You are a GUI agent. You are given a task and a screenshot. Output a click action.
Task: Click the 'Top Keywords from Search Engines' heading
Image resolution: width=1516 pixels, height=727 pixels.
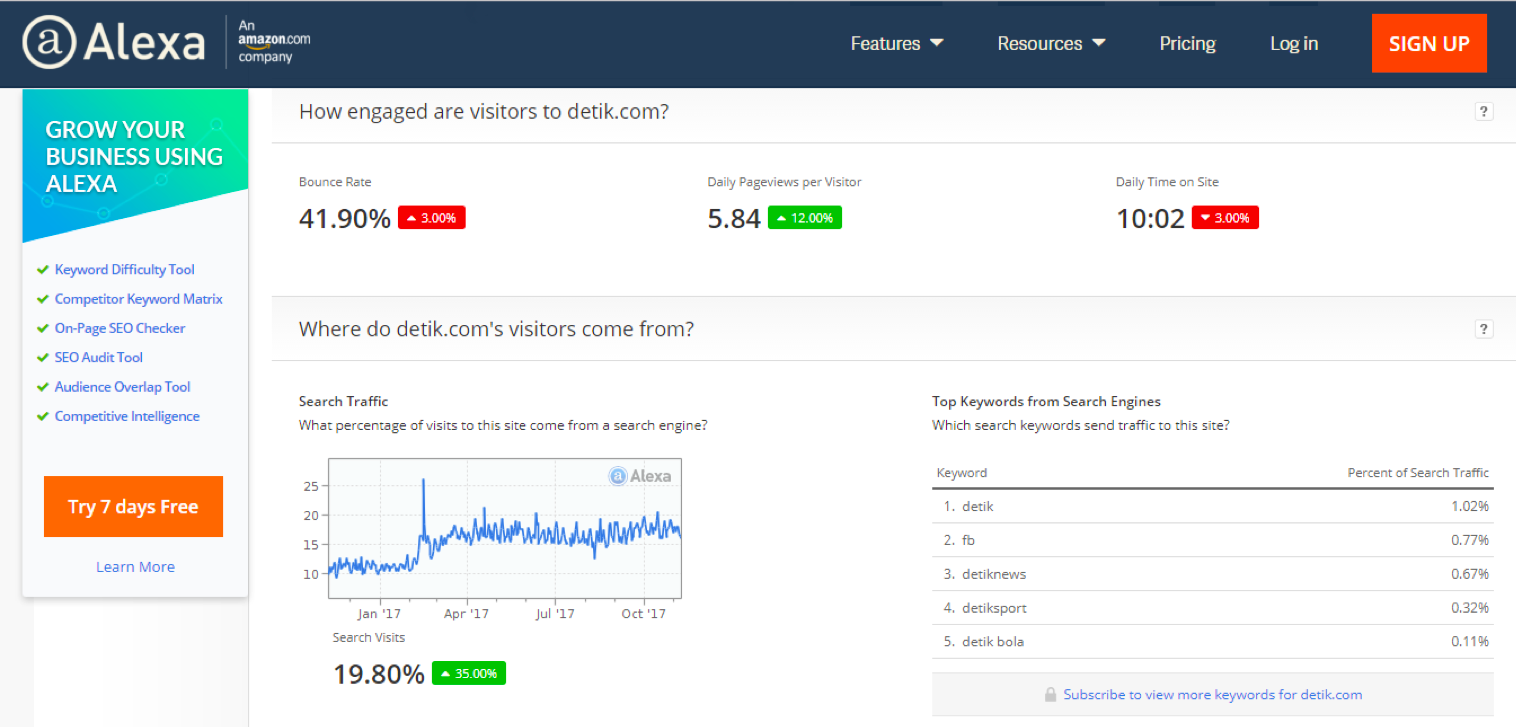[1046, 401]
